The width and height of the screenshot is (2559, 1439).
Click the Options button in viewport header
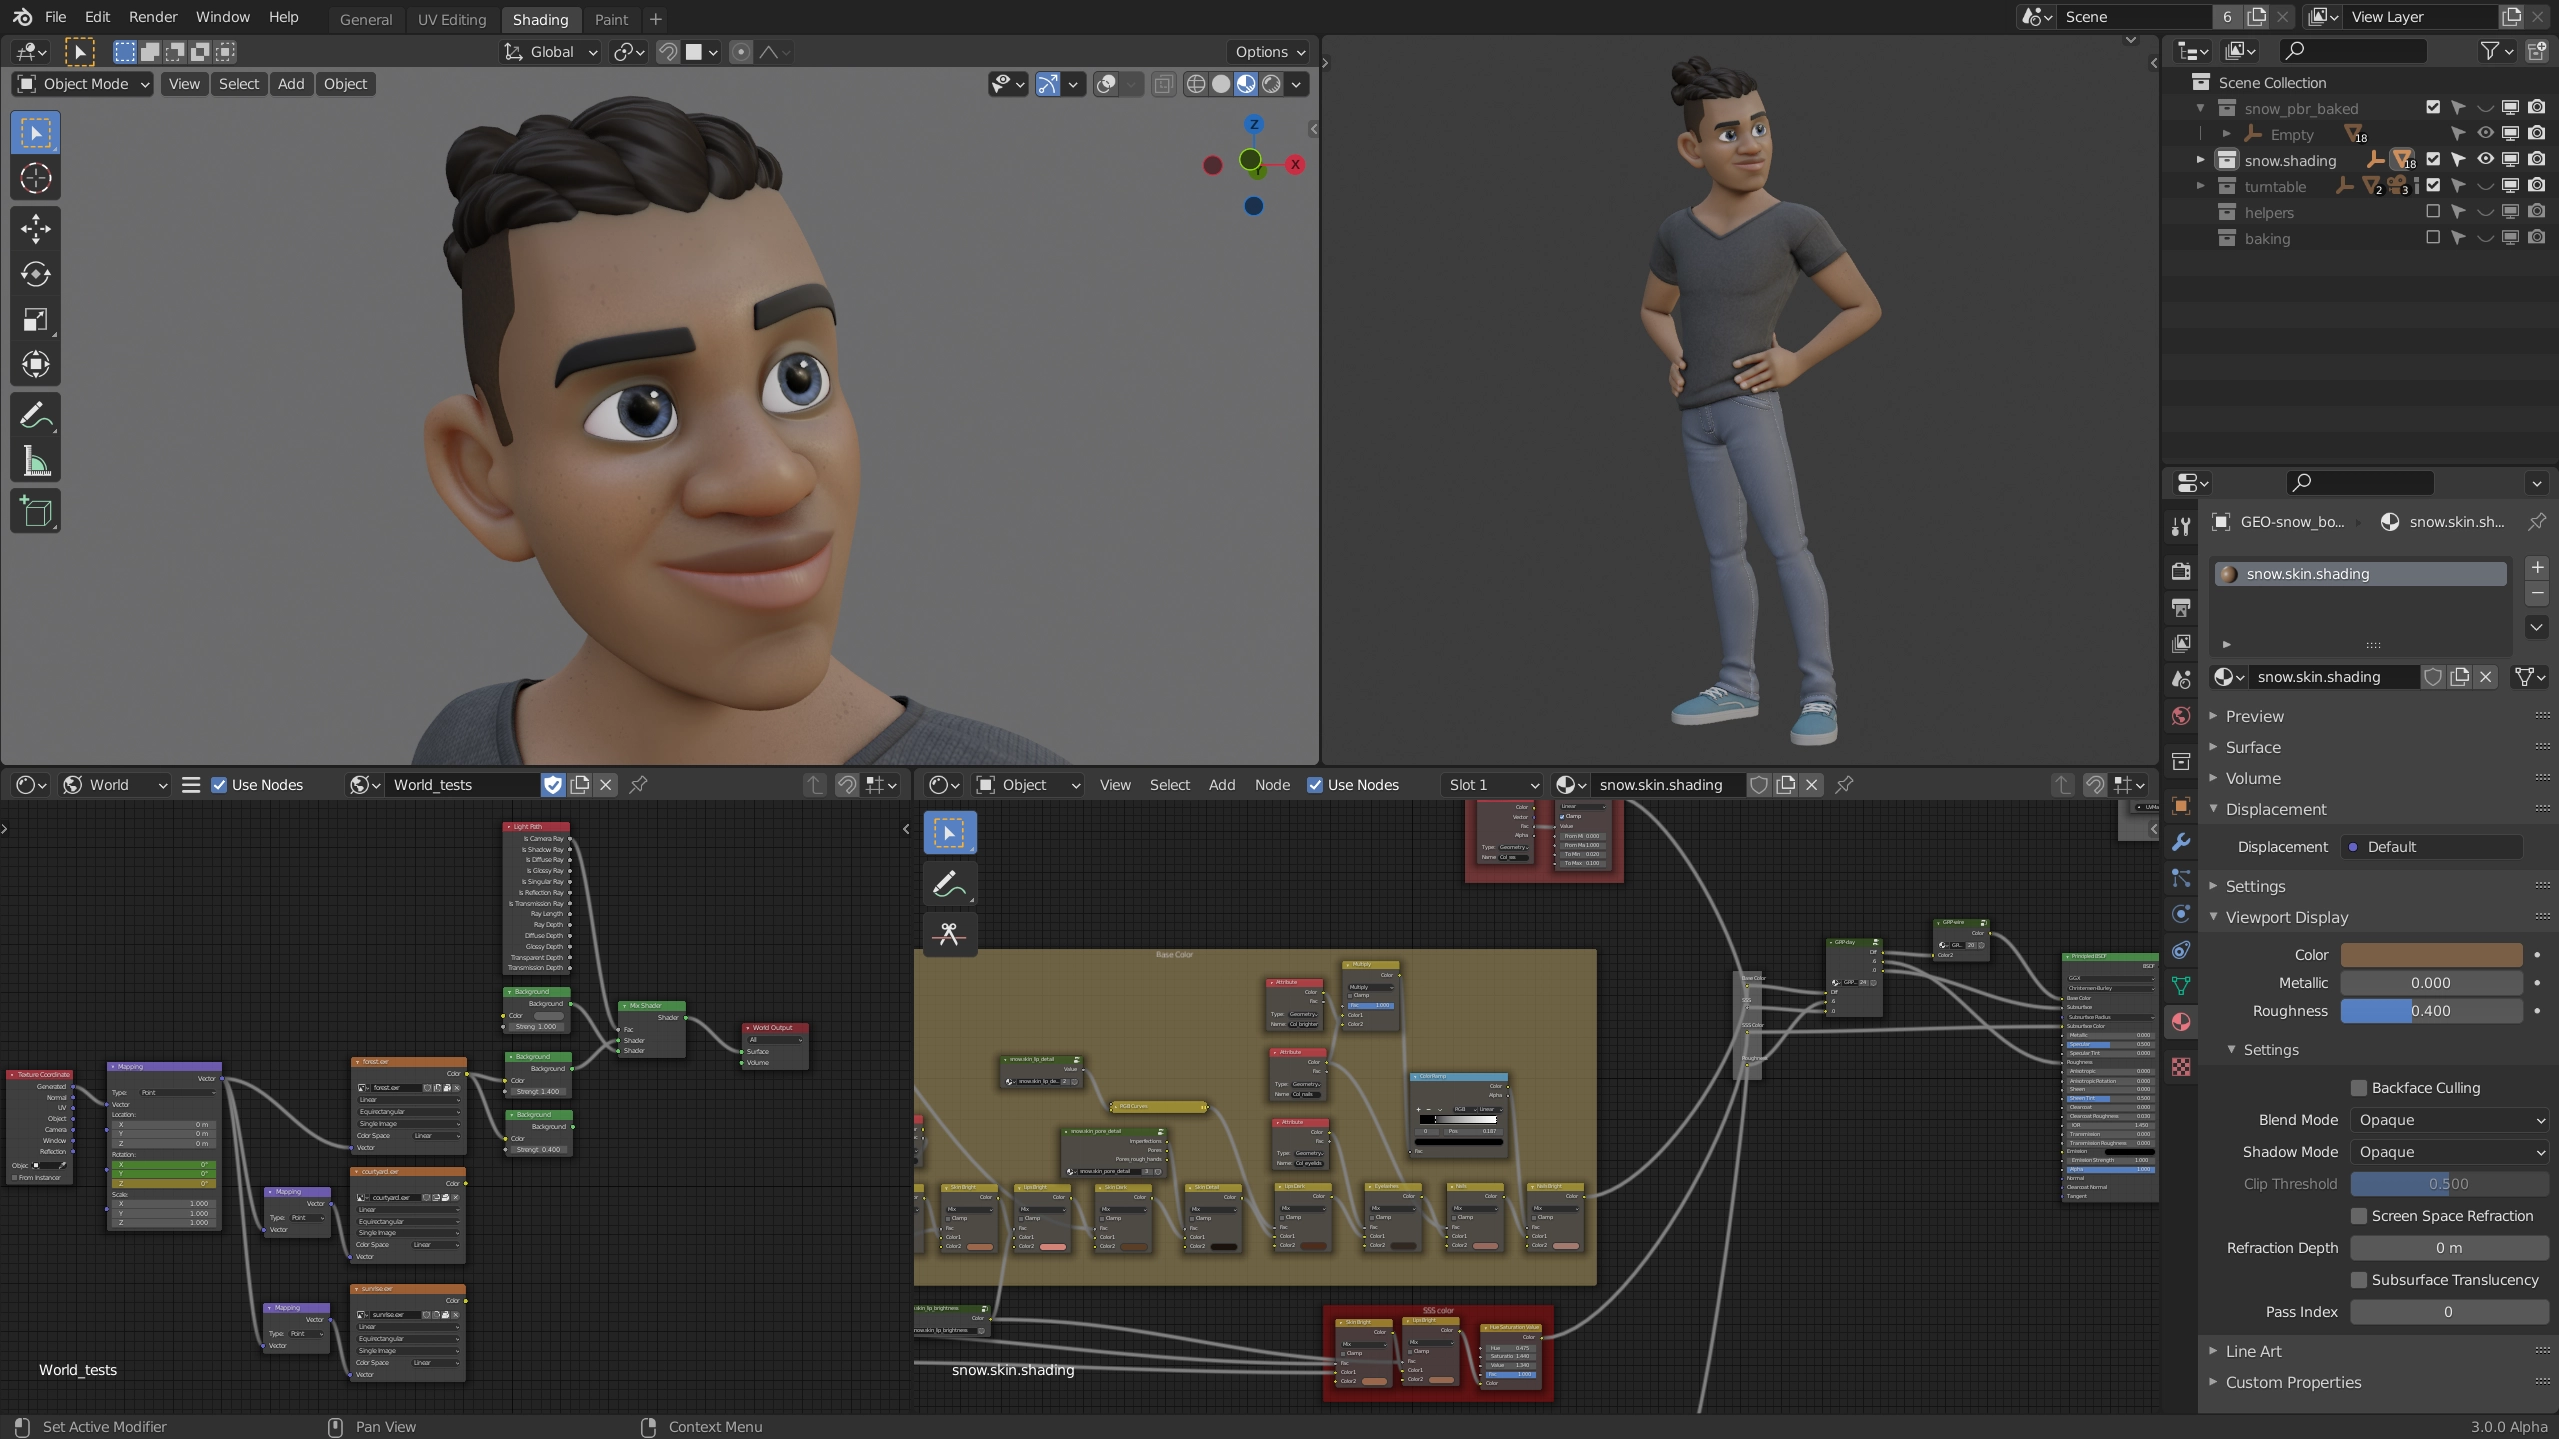point(1269,52)
